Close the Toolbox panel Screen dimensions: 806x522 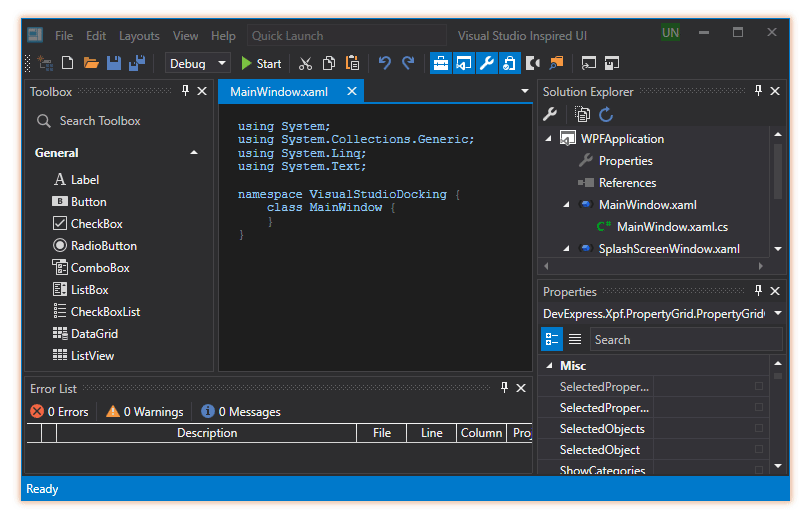(x=202, y=91)
